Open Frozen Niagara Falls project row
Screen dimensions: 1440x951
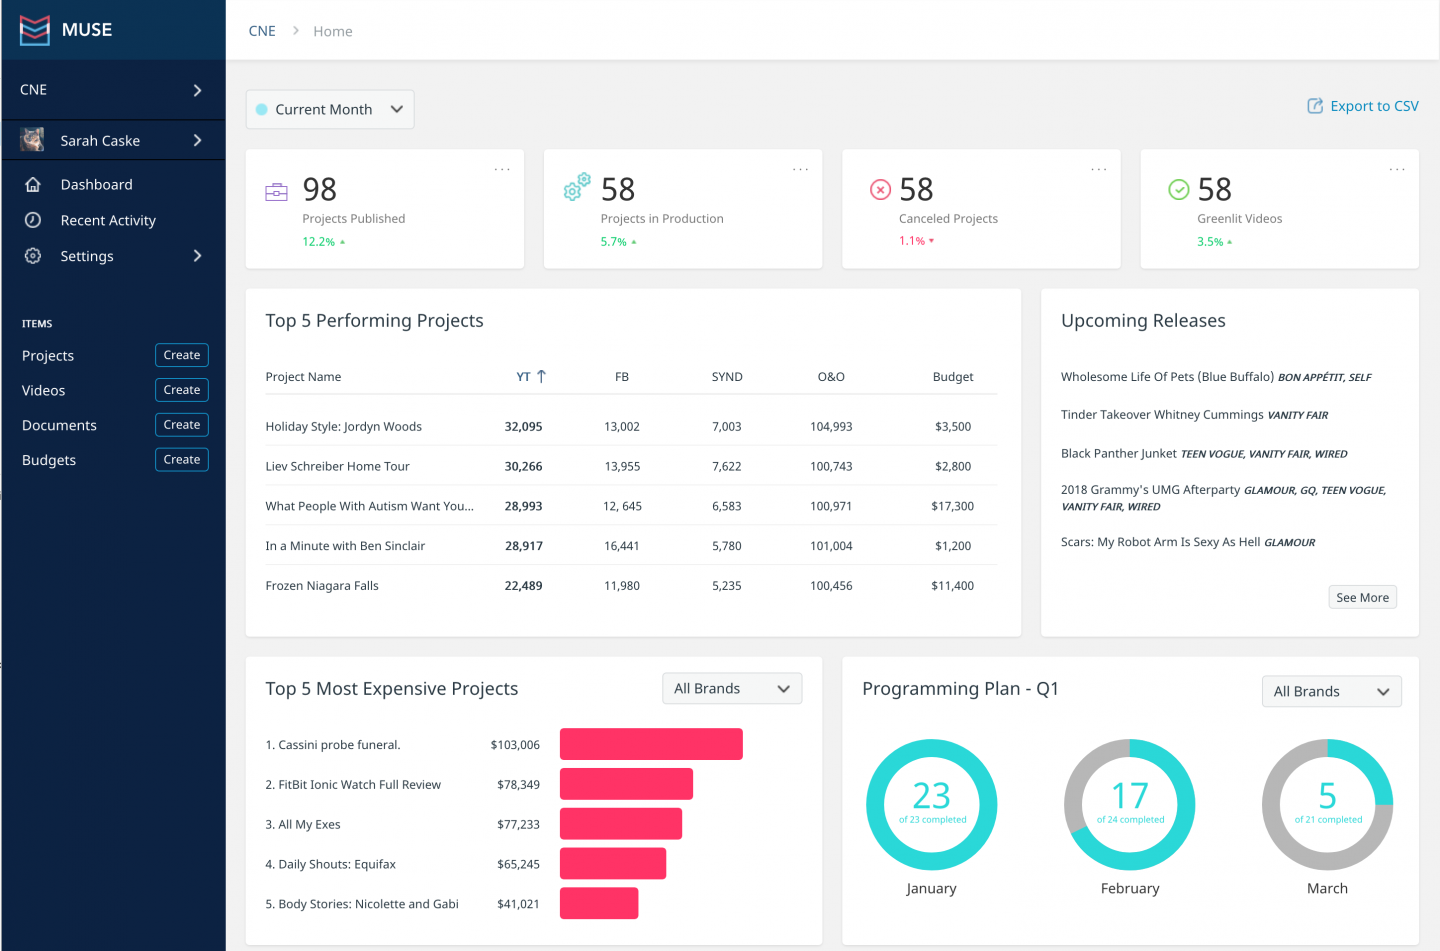point(631,586)
